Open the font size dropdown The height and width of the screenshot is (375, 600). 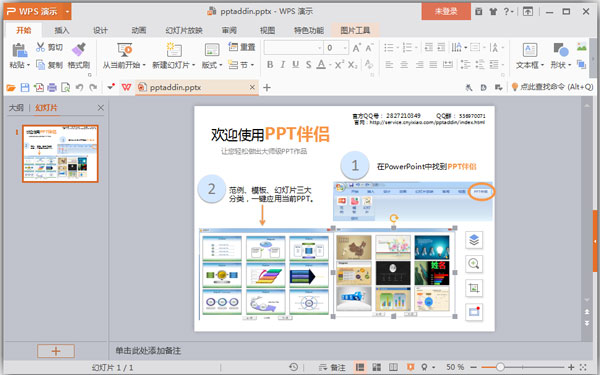point(345,48)
